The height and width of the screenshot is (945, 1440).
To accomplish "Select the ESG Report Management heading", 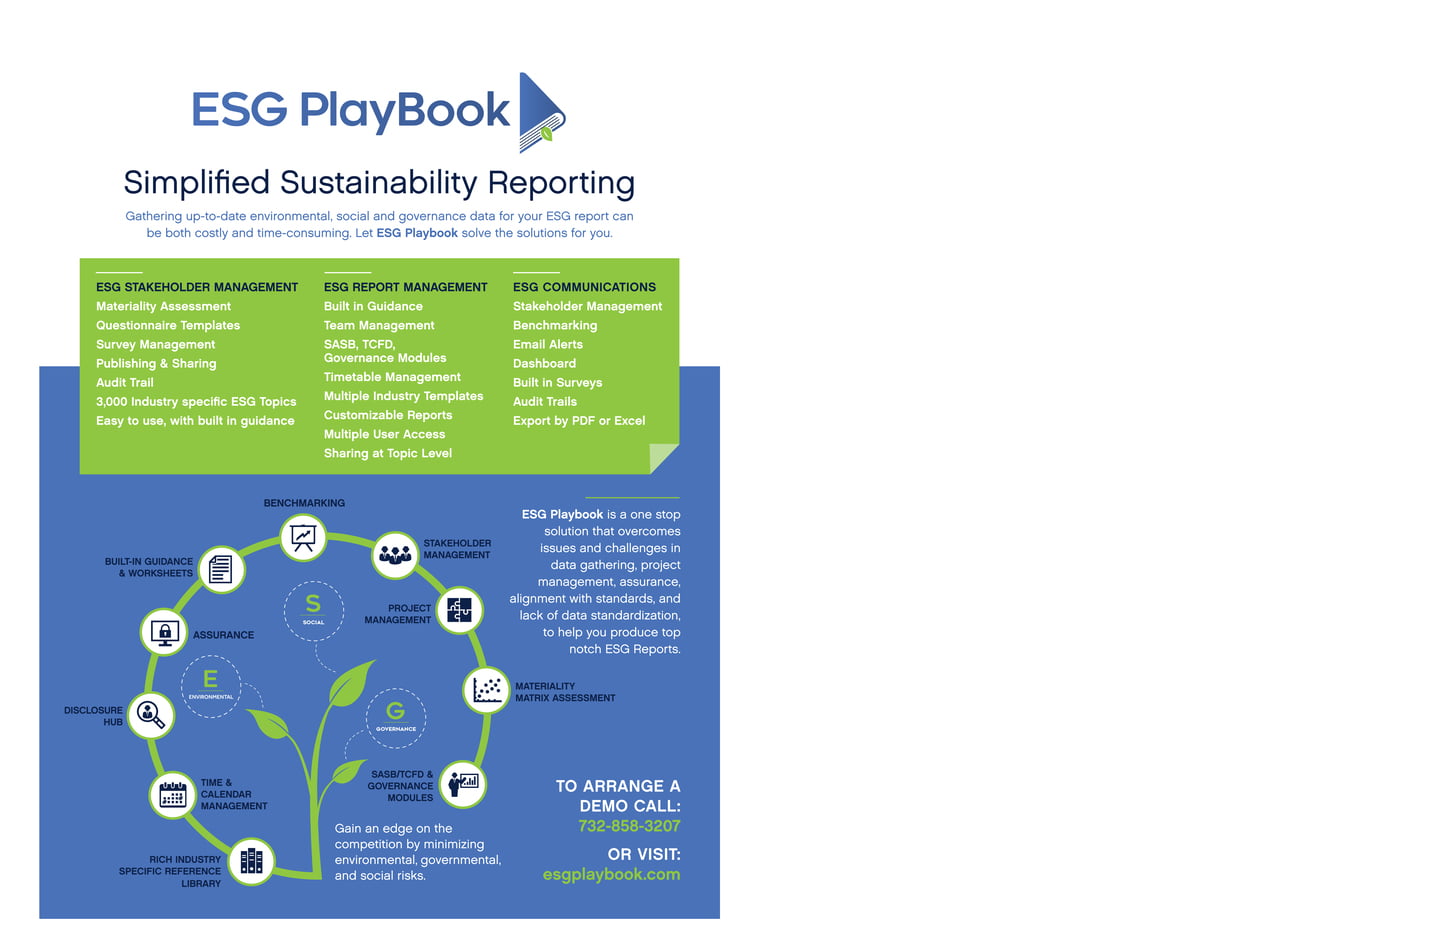I will [x=405, y=287].
